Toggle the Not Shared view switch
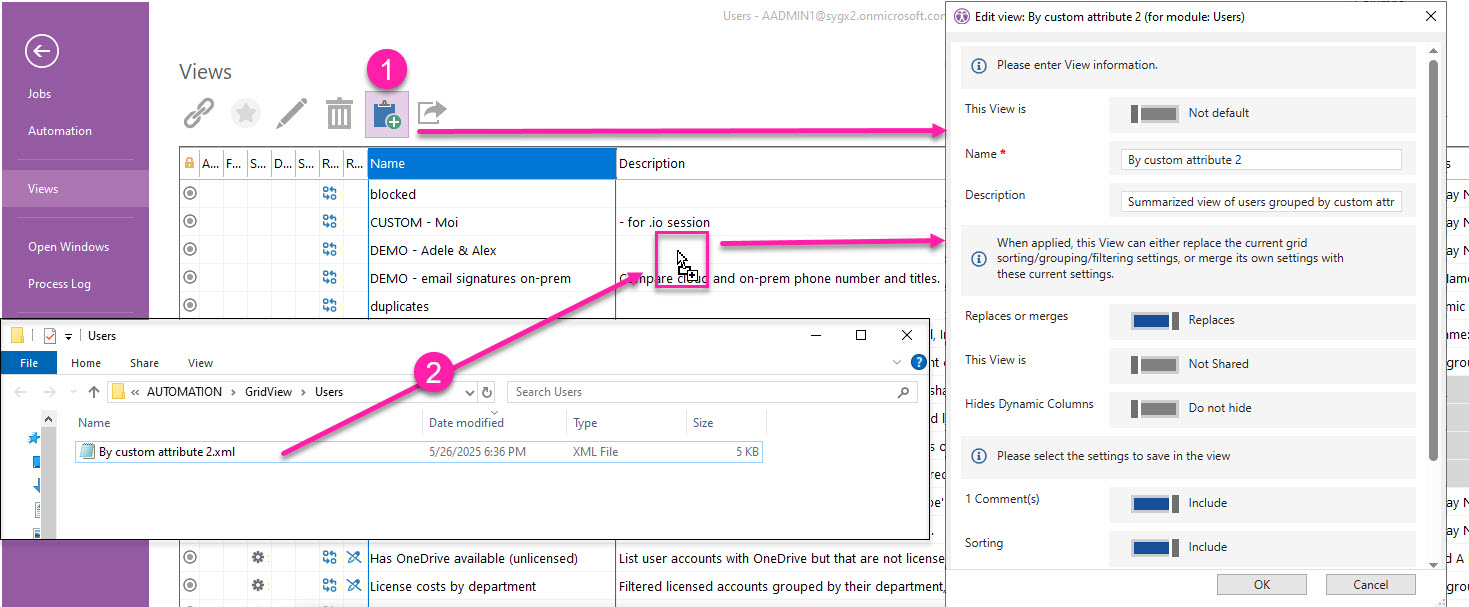Image resolution: width=1469 pixels, height=607 pixels. 1154,365
